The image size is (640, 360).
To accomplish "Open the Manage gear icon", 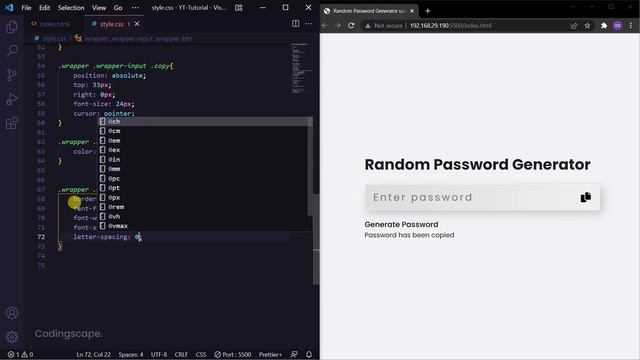I will pyautogui.click(x=12, y=337).
